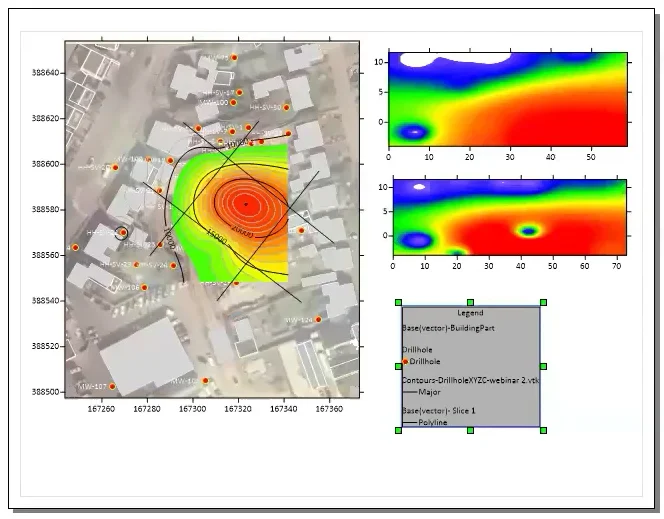Click the topmost drillhole marker on the map
Image resolution: width=664 pixels, height=519 pixels.
point(234,57)
